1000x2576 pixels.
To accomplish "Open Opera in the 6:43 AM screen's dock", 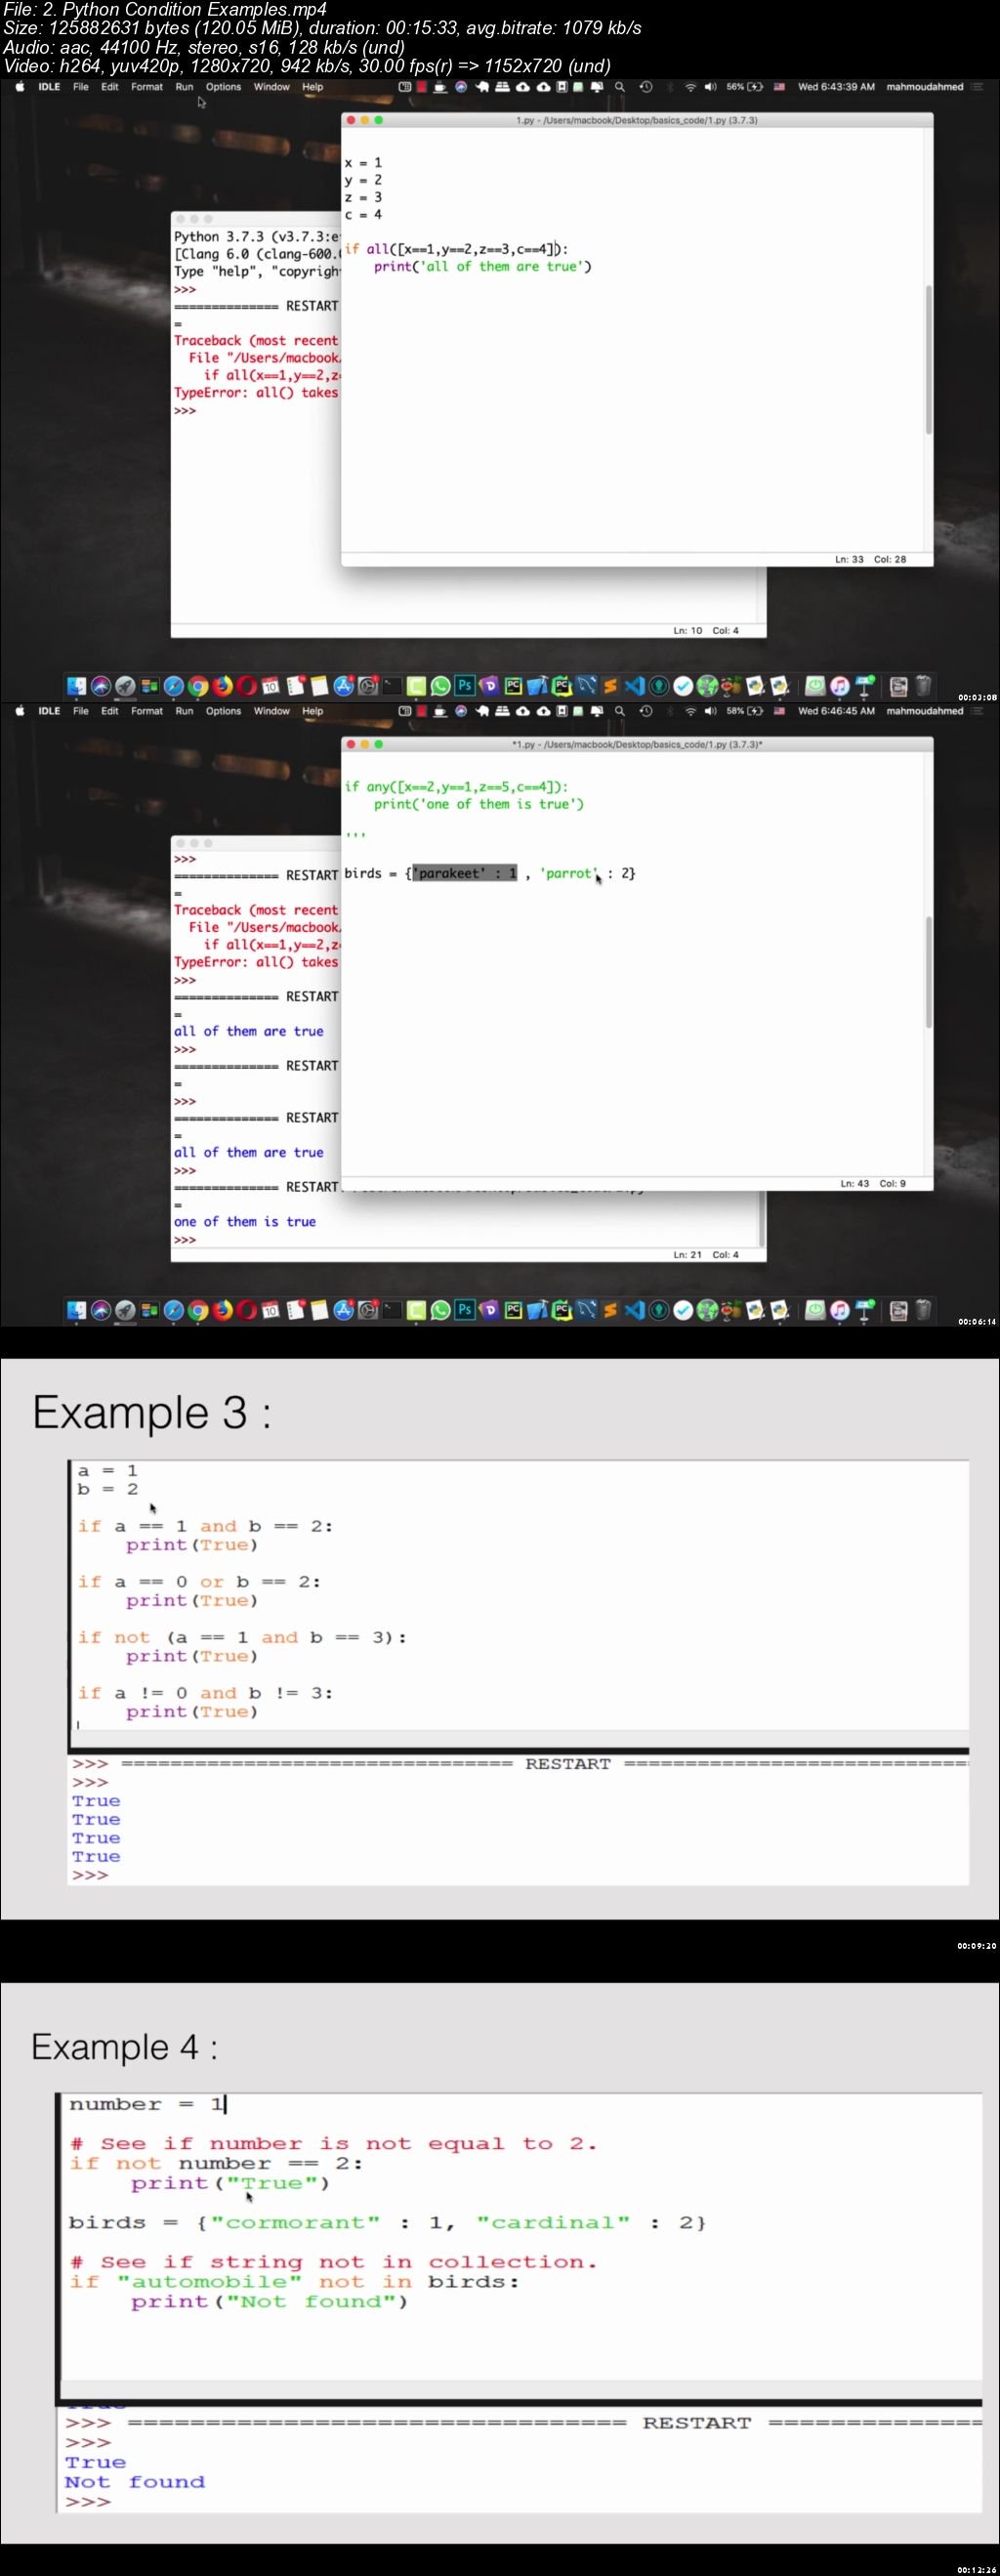I will (246, 685).
